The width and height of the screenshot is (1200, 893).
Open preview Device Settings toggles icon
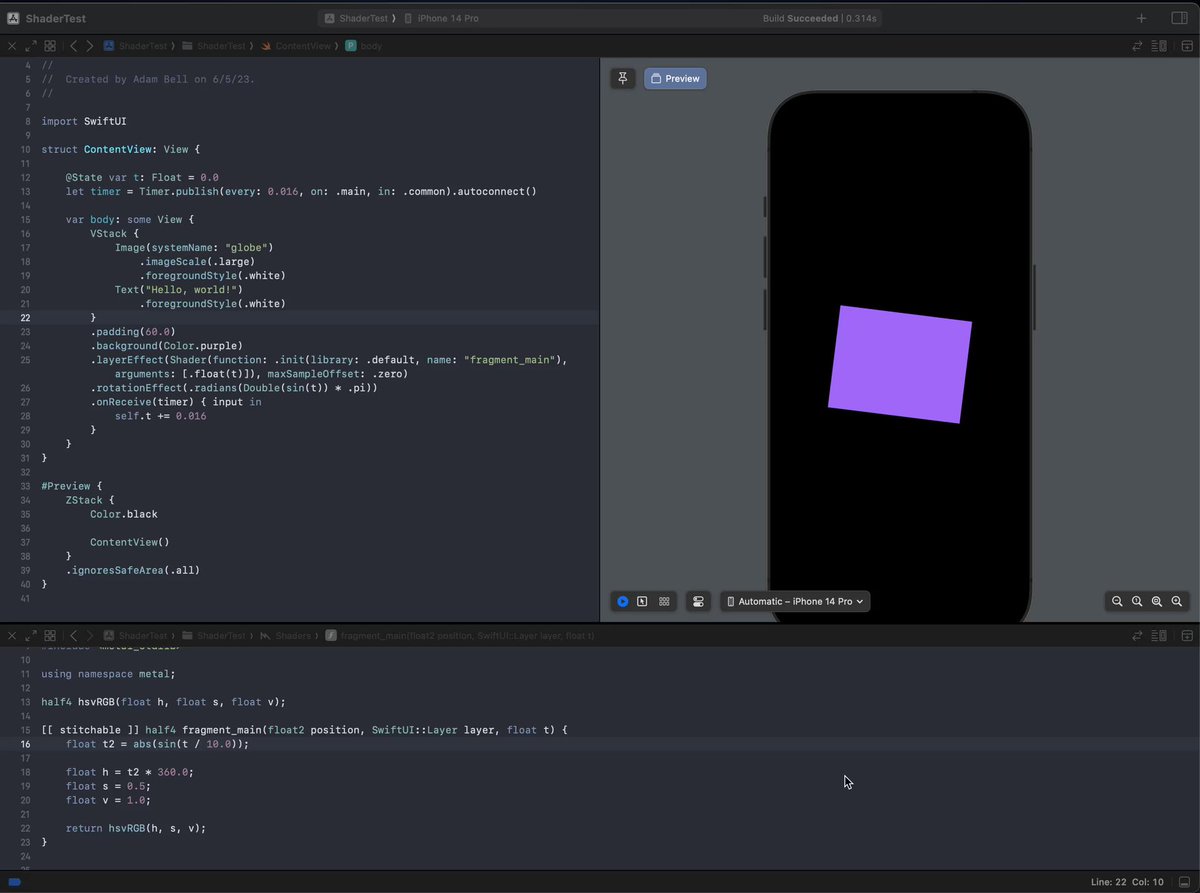tap(698, 601)
